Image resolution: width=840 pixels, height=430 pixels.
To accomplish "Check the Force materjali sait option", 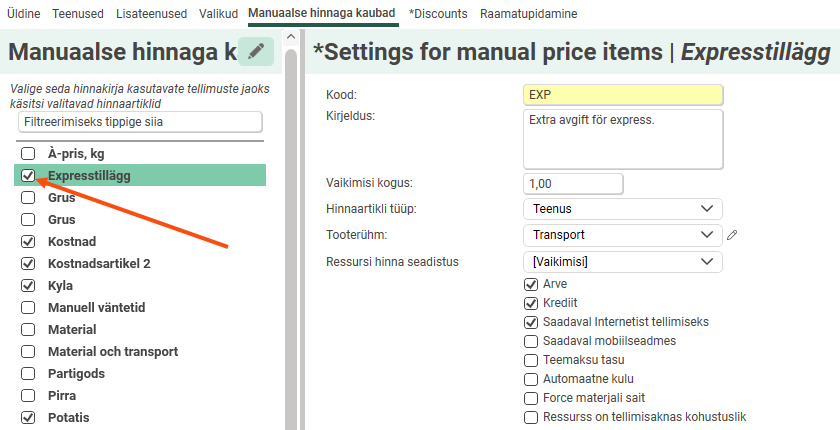I will pos(531,398).
